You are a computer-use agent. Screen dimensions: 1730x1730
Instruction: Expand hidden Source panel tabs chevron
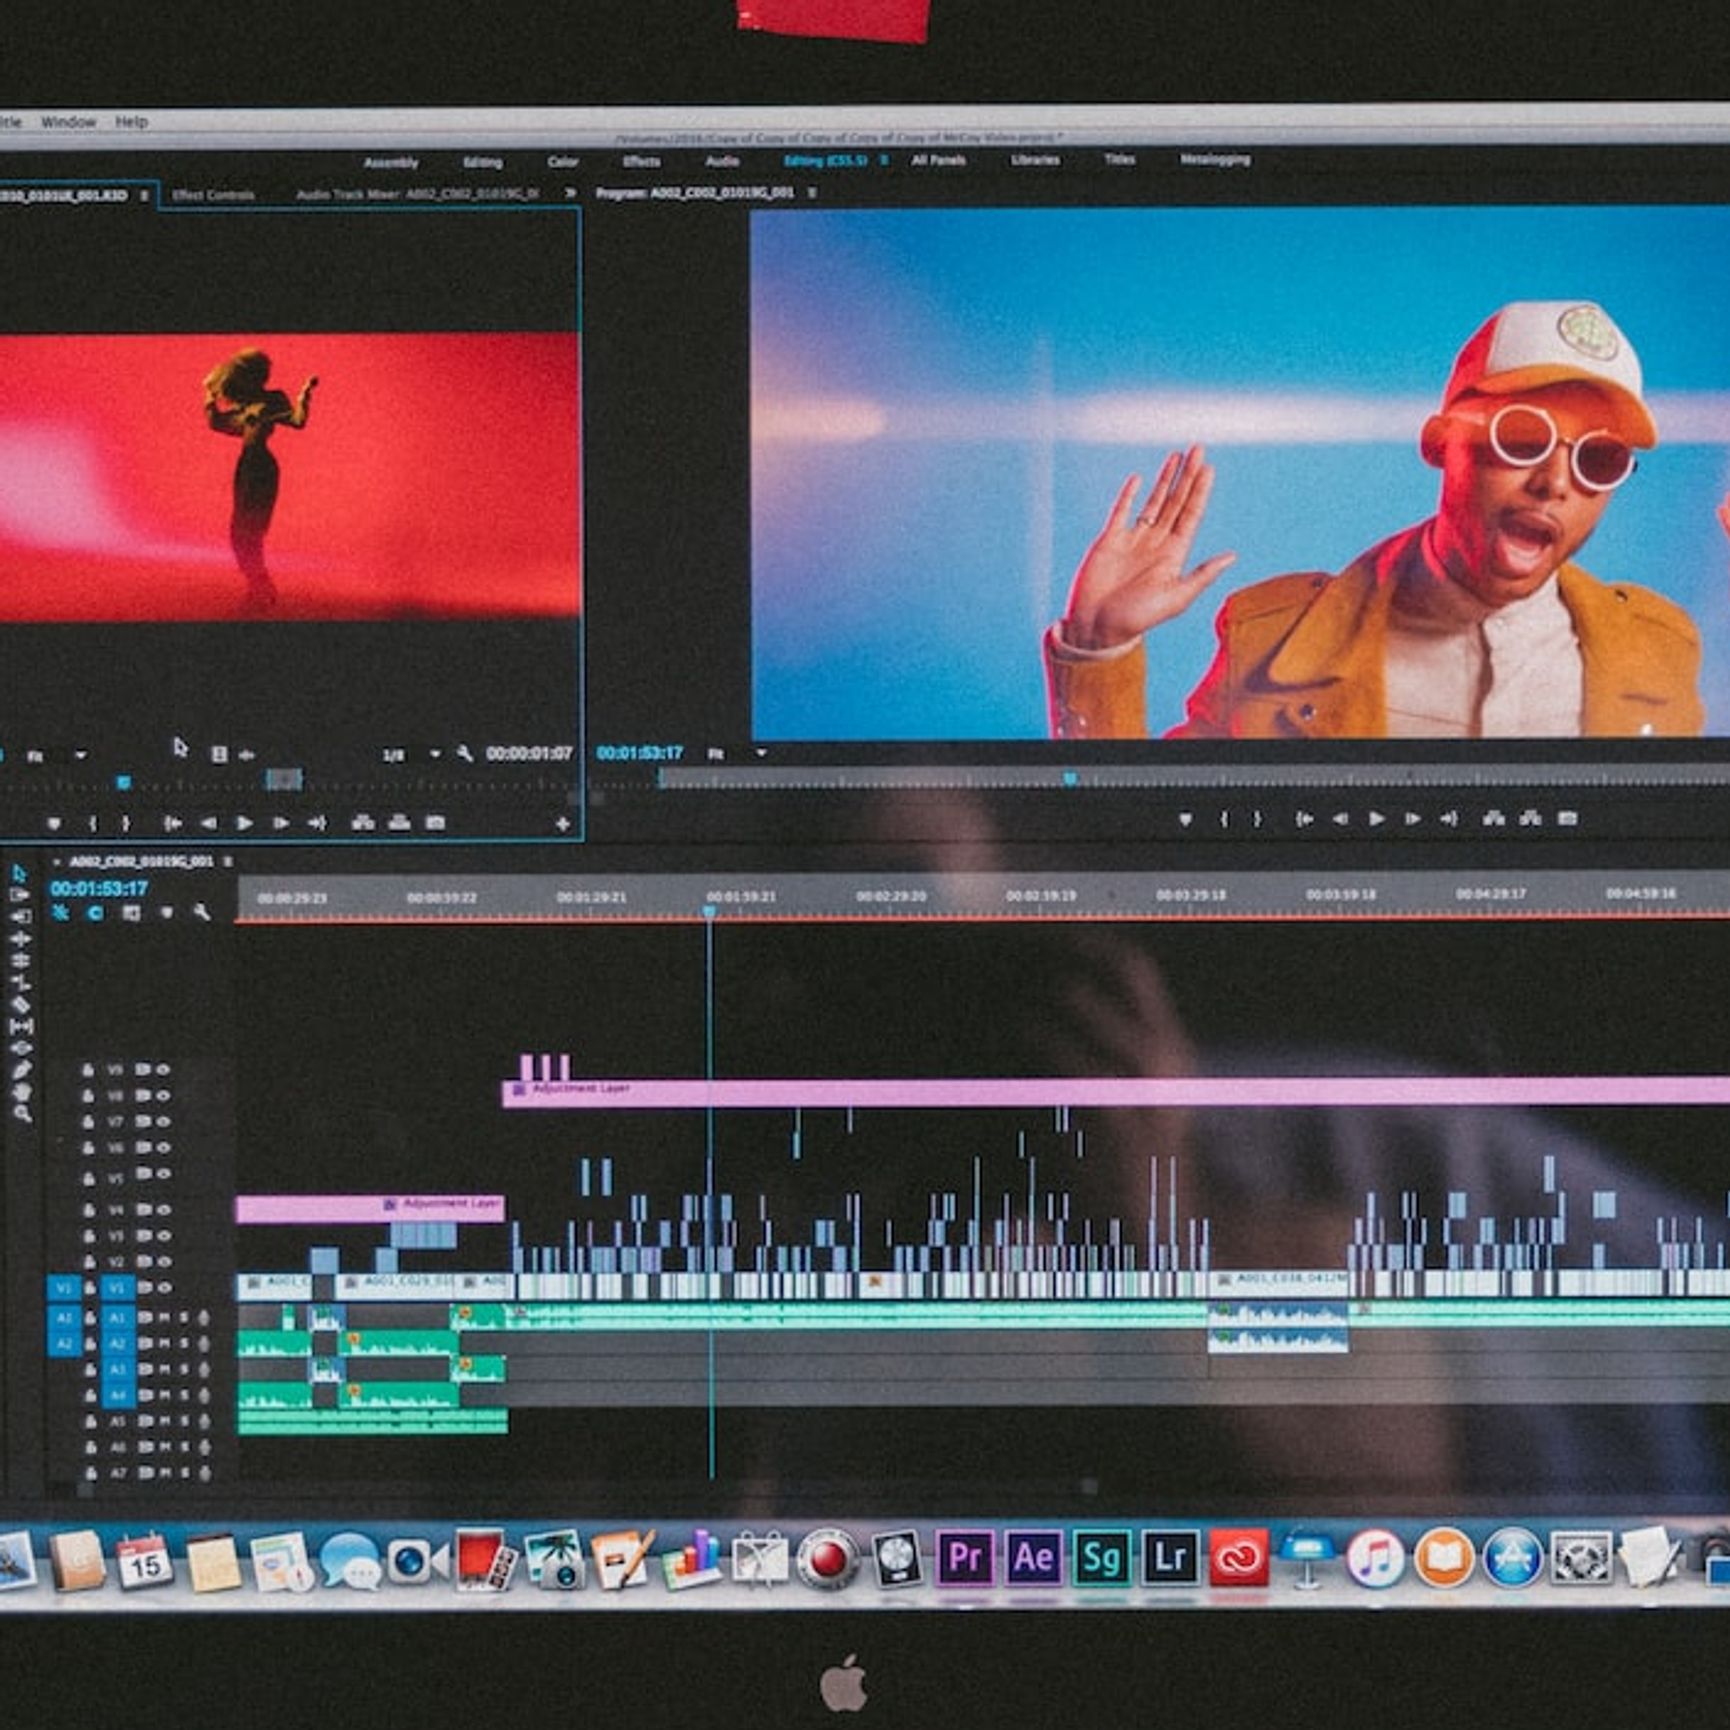[570, 193]
